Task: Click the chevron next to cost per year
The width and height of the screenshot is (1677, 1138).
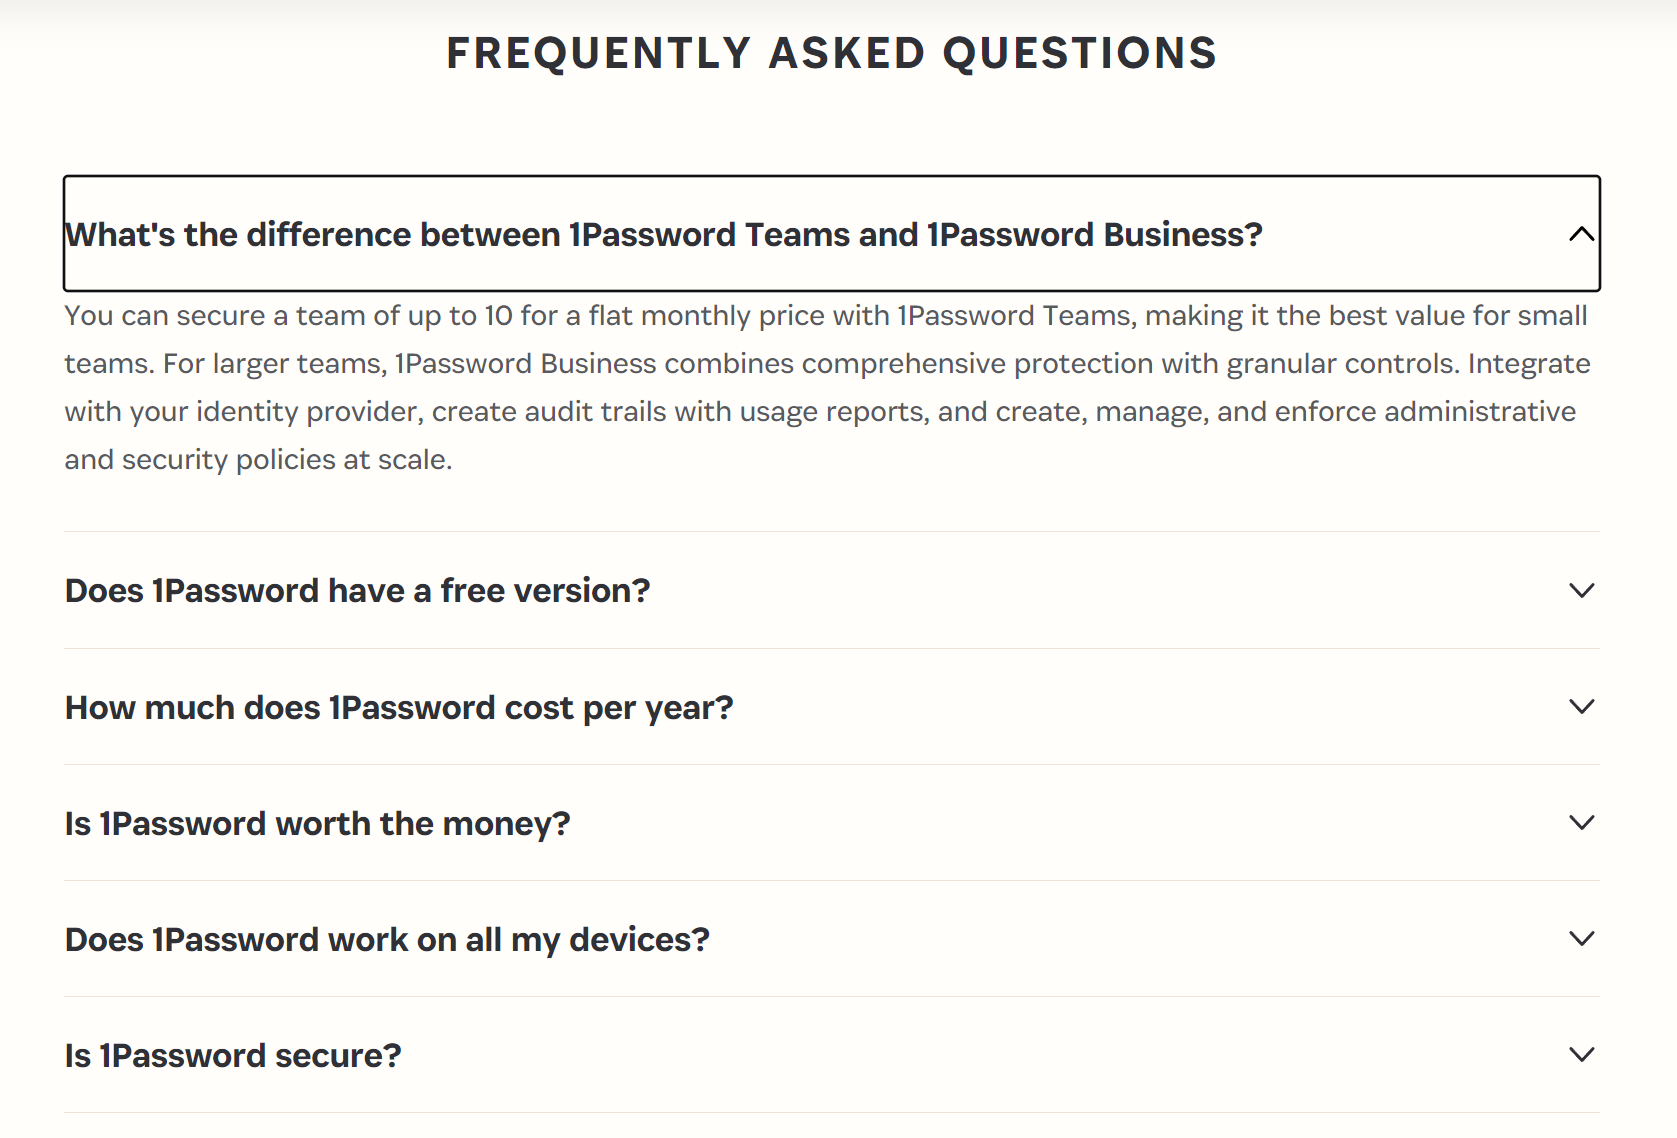Action: [1581, 707]
